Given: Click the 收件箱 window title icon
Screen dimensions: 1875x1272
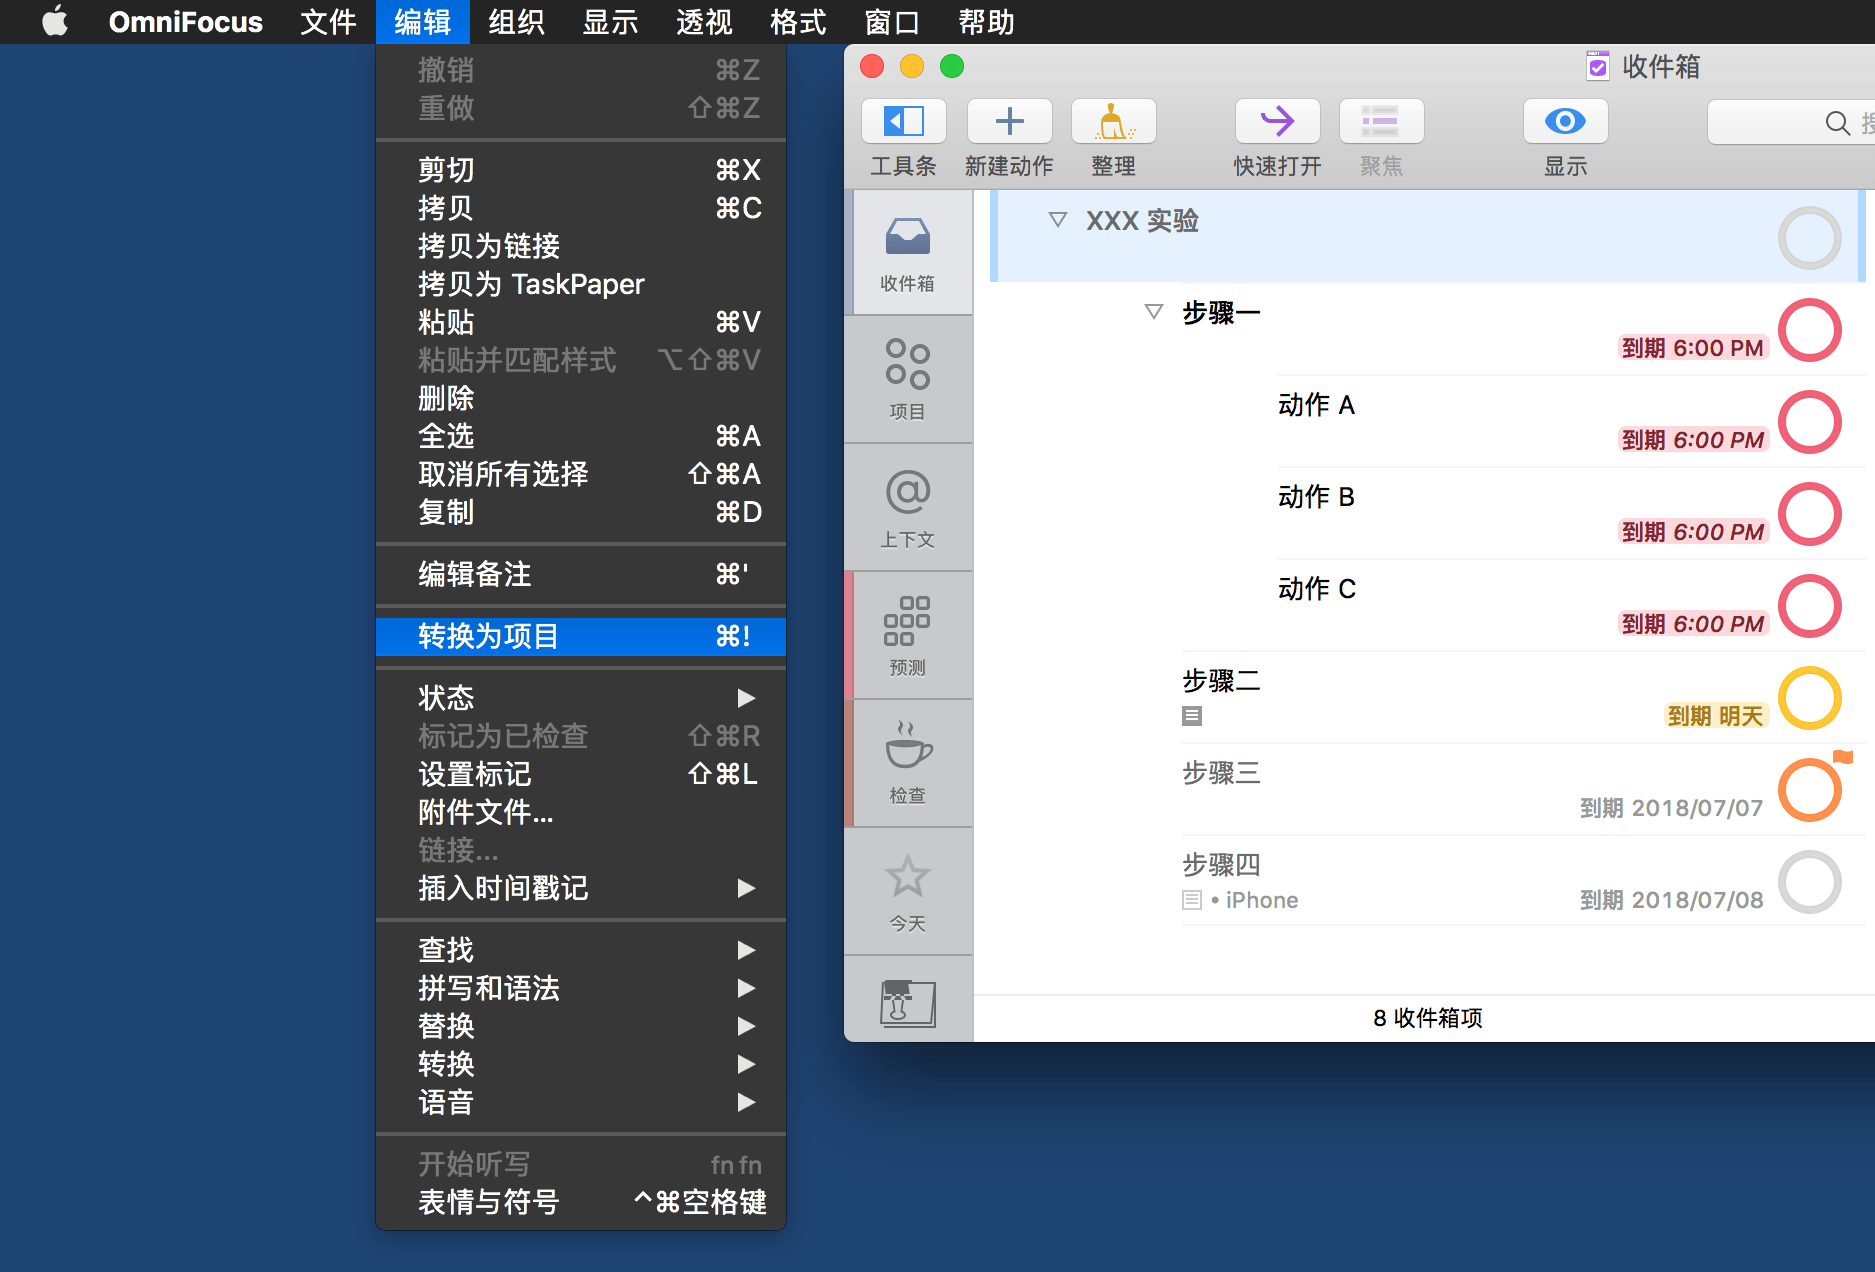Looking at the screenshot, I should [x=1598, y=66].
